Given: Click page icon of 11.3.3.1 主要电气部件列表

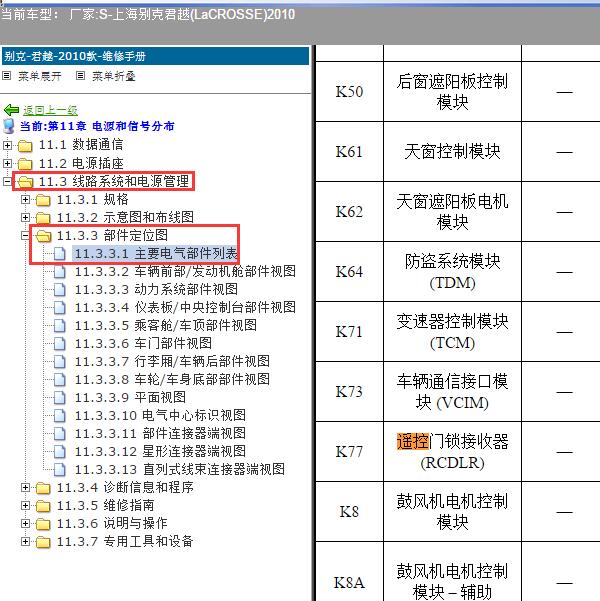Looking at the screenshot, I should click(59, 253).
